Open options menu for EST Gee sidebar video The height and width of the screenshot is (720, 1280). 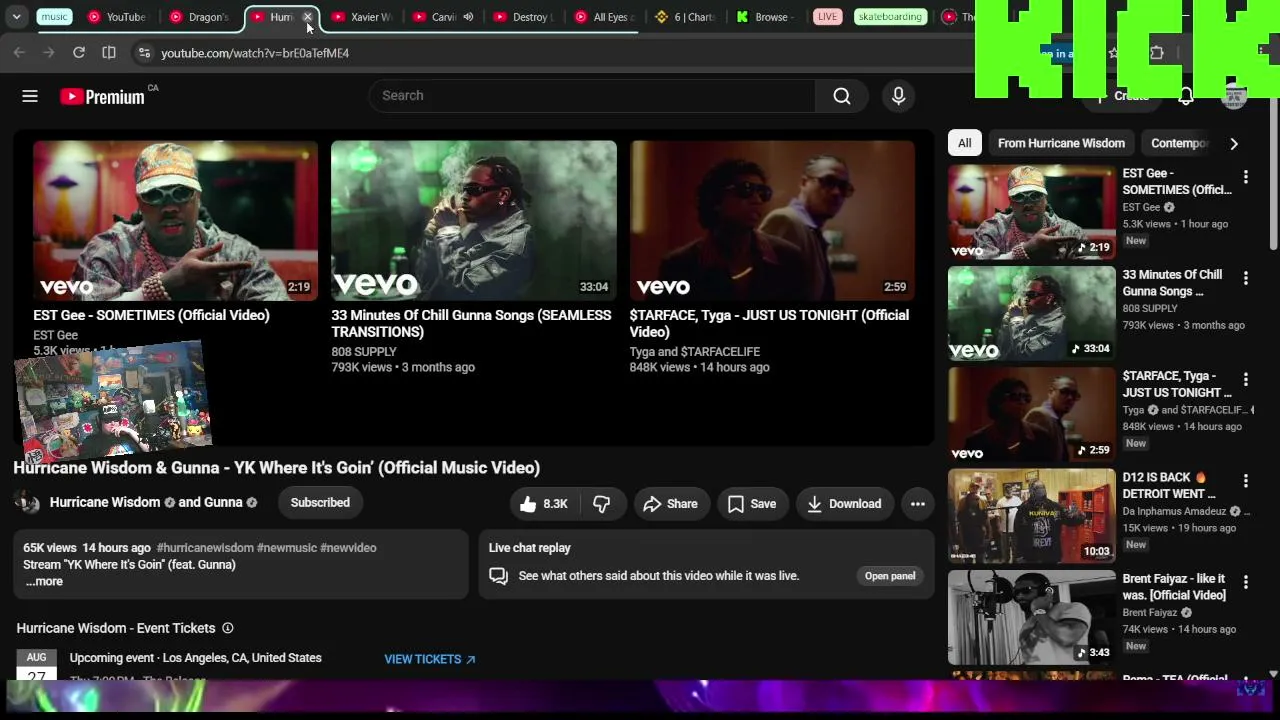pos(1246,177)
